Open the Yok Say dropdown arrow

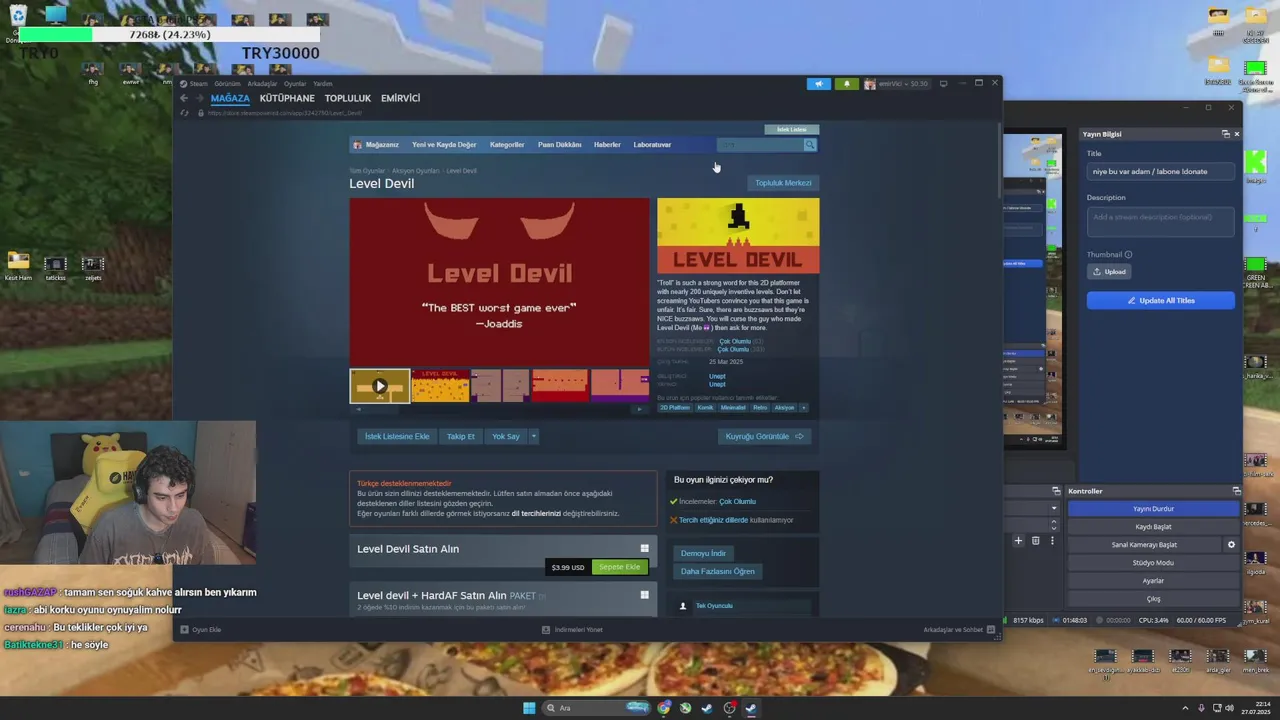[533, 436]
